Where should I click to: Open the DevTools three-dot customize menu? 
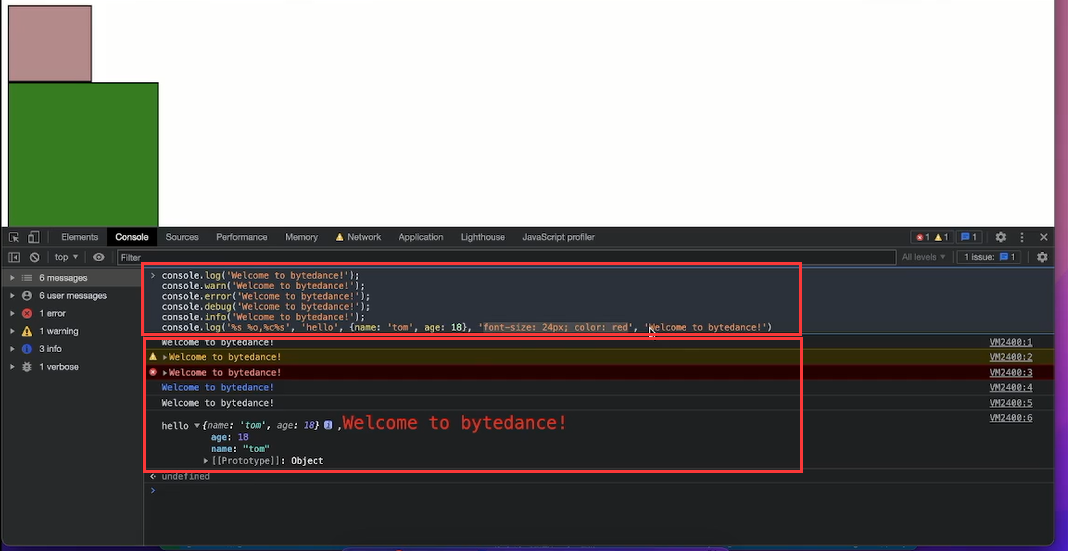1022,237
